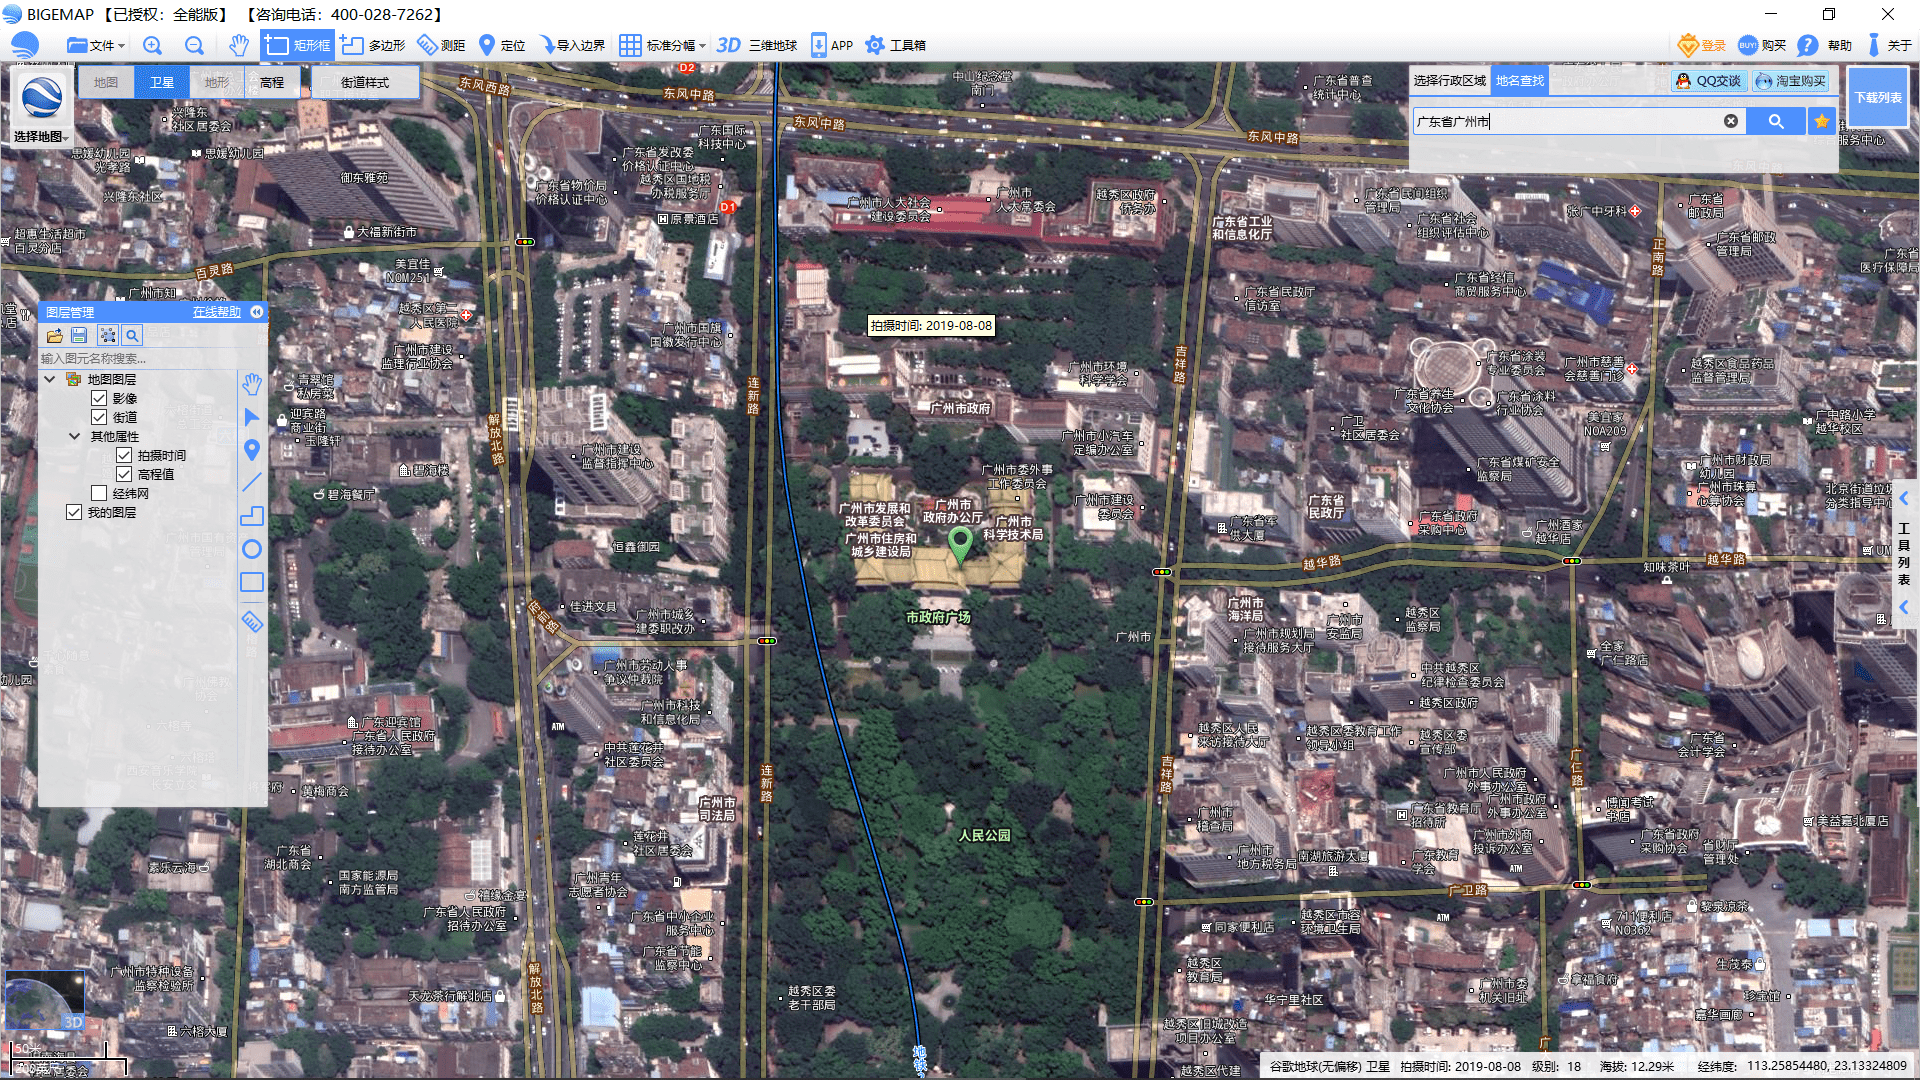Open the 下载列表 download list
This screenshot has height=1080, width=1920.
(x=1878, y=97)
